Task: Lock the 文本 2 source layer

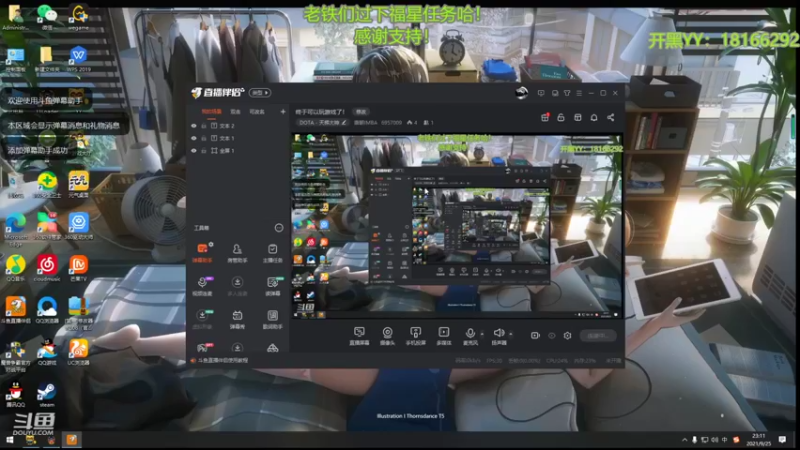Action: (x=204, y=126)
